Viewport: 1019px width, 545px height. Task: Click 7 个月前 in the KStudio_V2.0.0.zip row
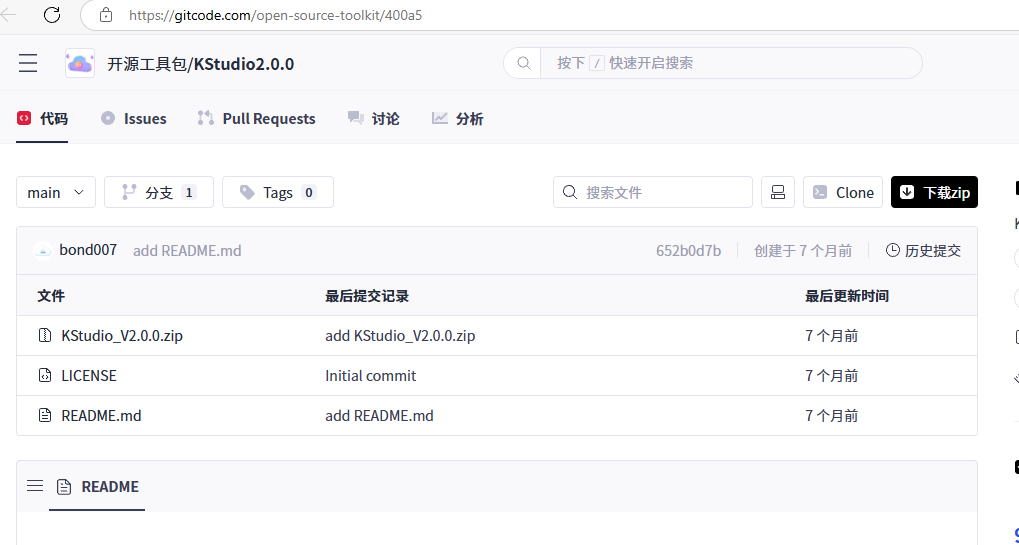(832, 336)
